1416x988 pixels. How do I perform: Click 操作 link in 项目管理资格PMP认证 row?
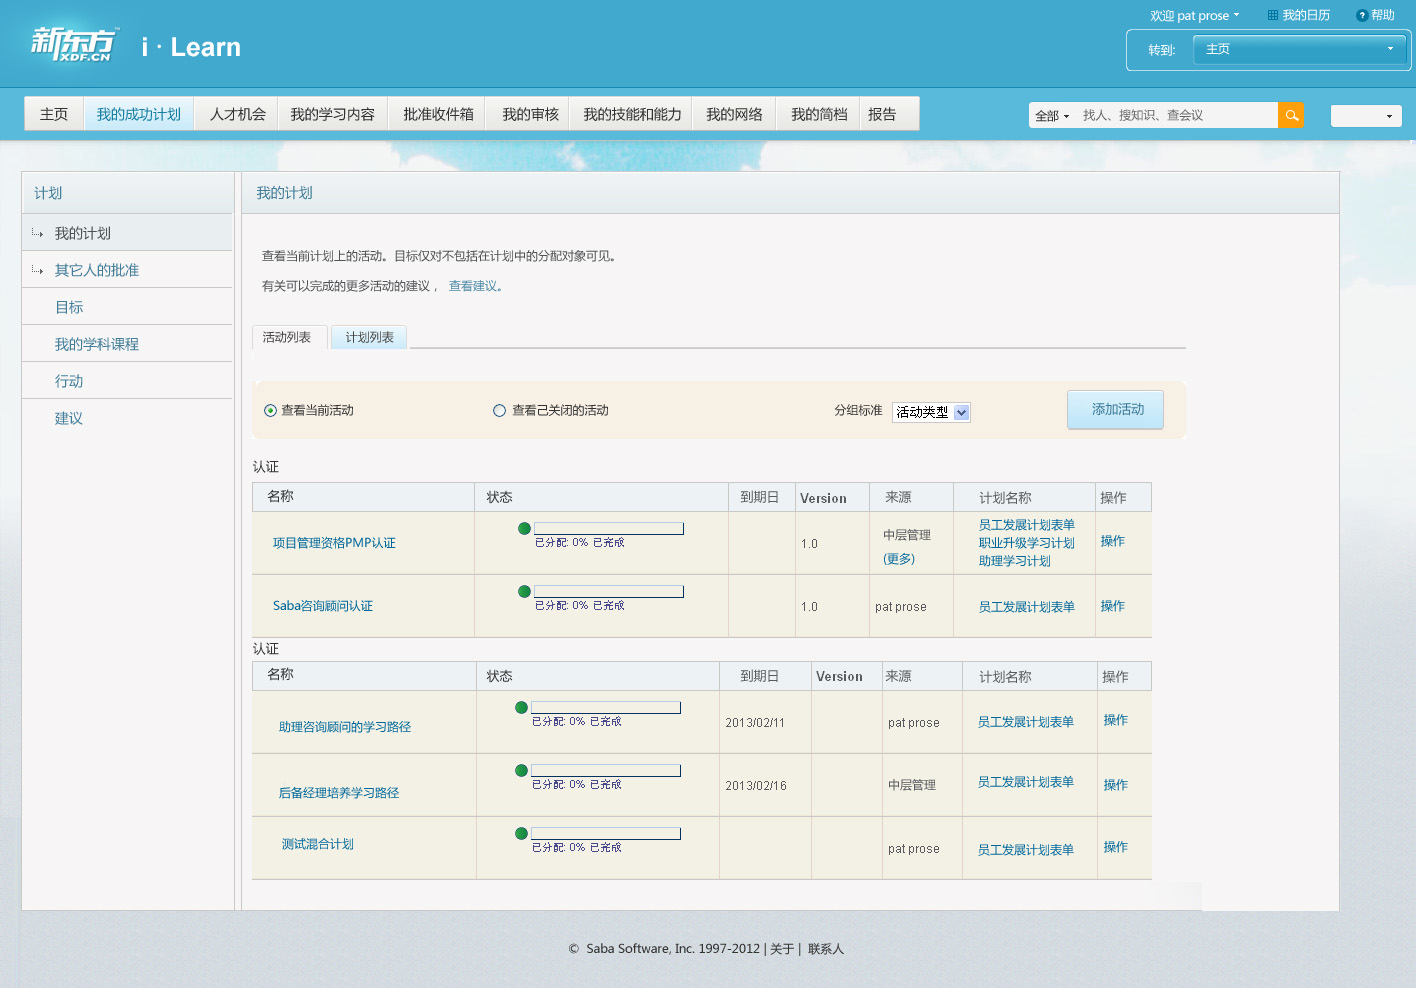click(x=1113, y=541)
